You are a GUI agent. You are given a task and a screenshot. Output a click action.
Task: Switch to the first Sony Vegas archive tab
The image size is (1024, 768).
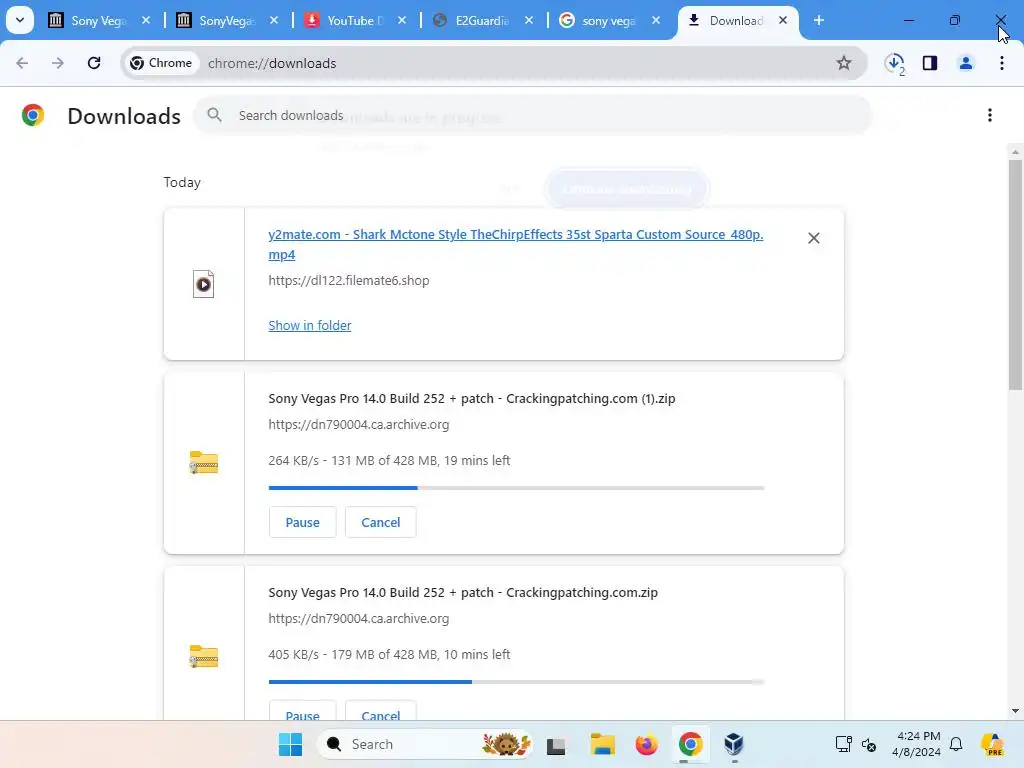[98, 21]
